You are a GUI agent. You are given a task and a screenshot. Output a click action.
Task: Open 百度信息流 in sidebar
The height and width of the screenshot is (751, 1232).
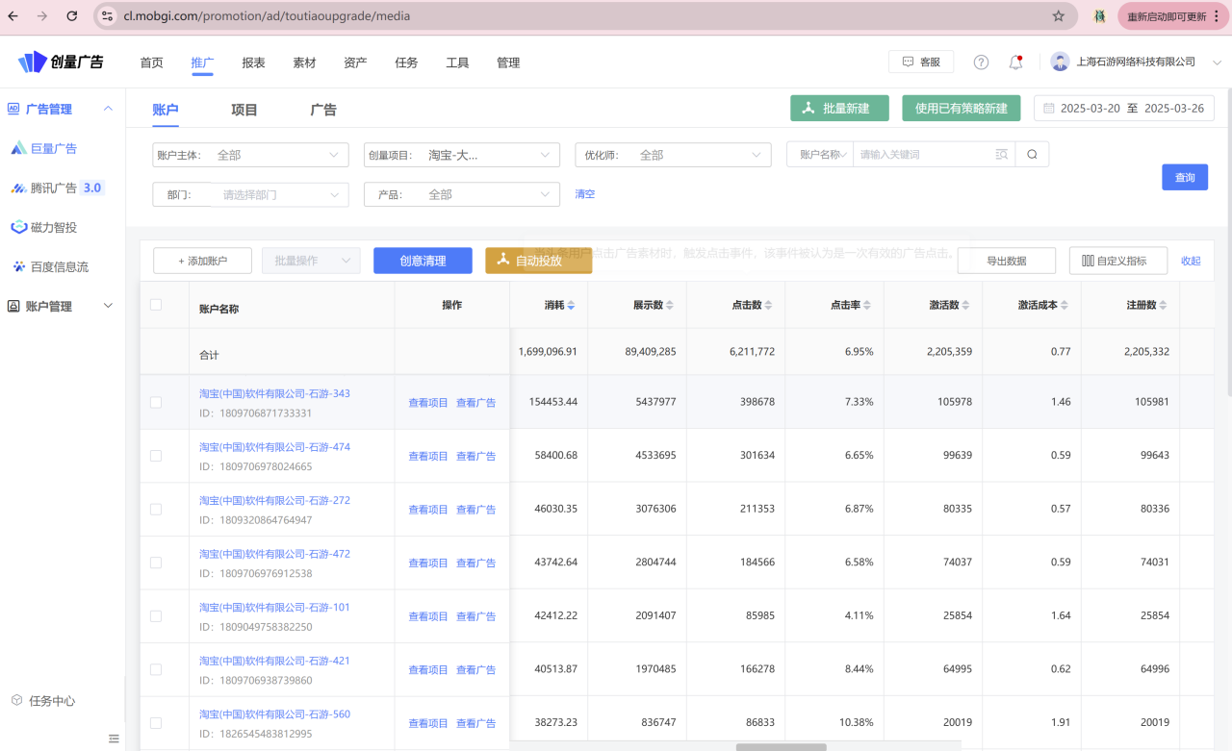tap(59, 267)
